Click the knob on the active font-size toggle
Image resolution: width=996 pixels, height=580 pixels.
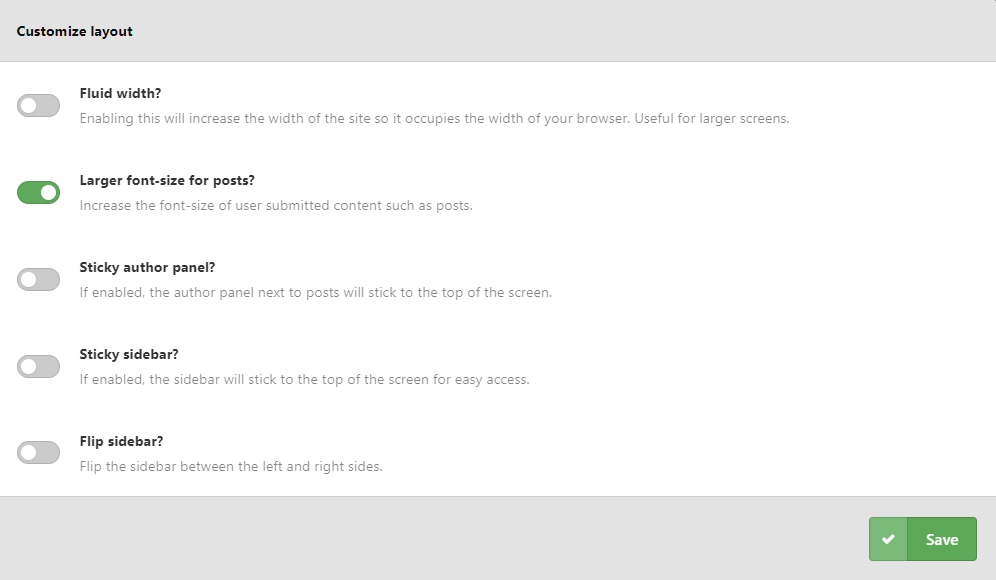coord(48,192)
